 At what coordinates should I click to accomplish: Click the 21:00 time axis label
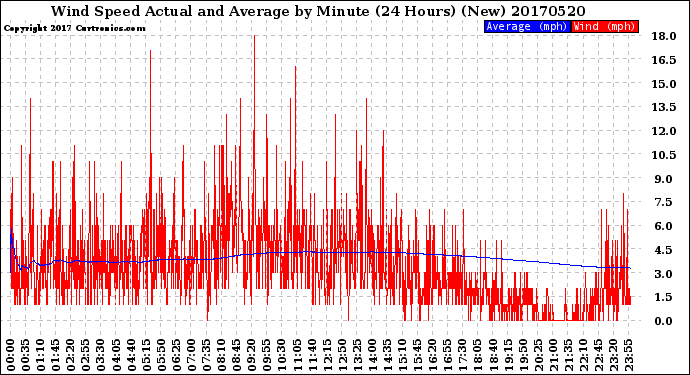pyautogui.click(x=554, y=355)
